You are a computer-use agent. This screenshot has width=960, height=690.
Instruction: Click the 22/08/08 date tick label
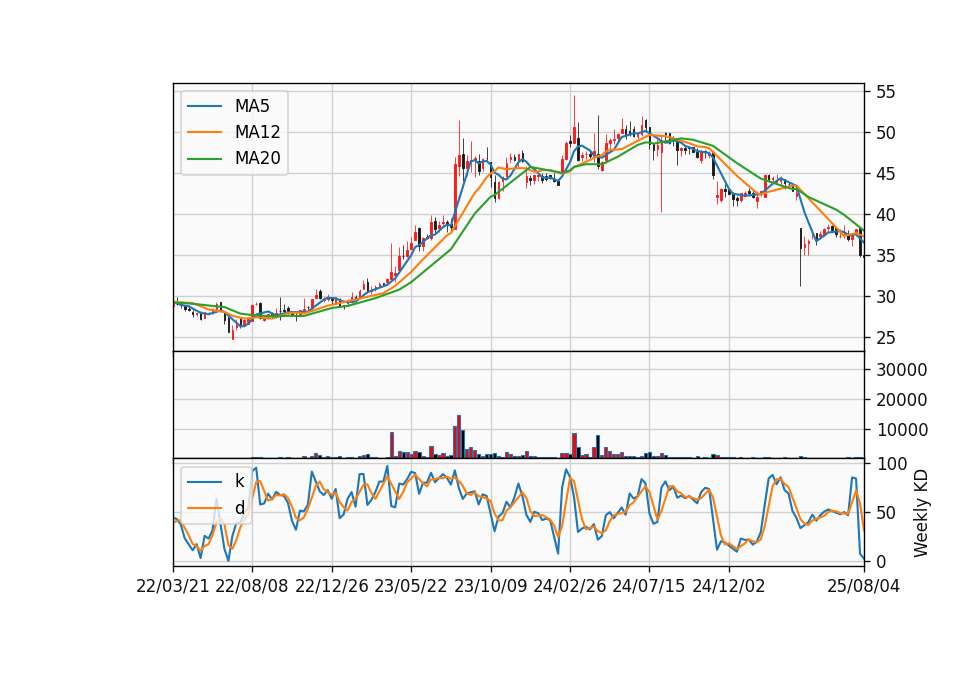point(252,586)
